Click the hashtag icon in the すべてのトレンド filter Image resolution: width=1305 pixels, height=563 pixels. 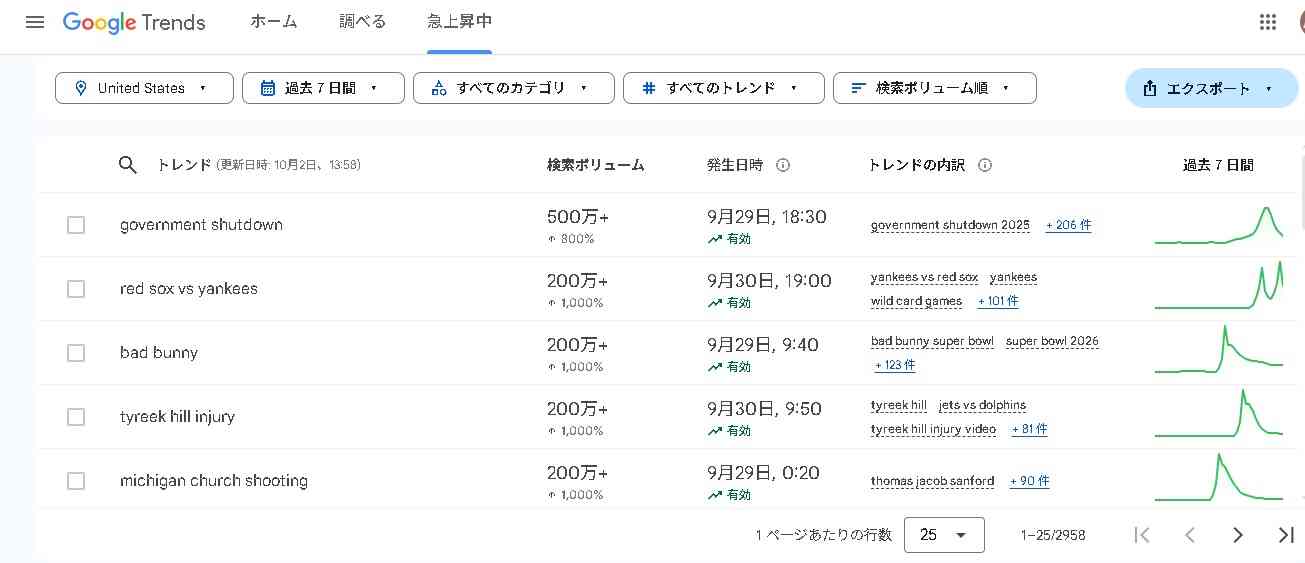pyautogui.click(x=649, y=88)
